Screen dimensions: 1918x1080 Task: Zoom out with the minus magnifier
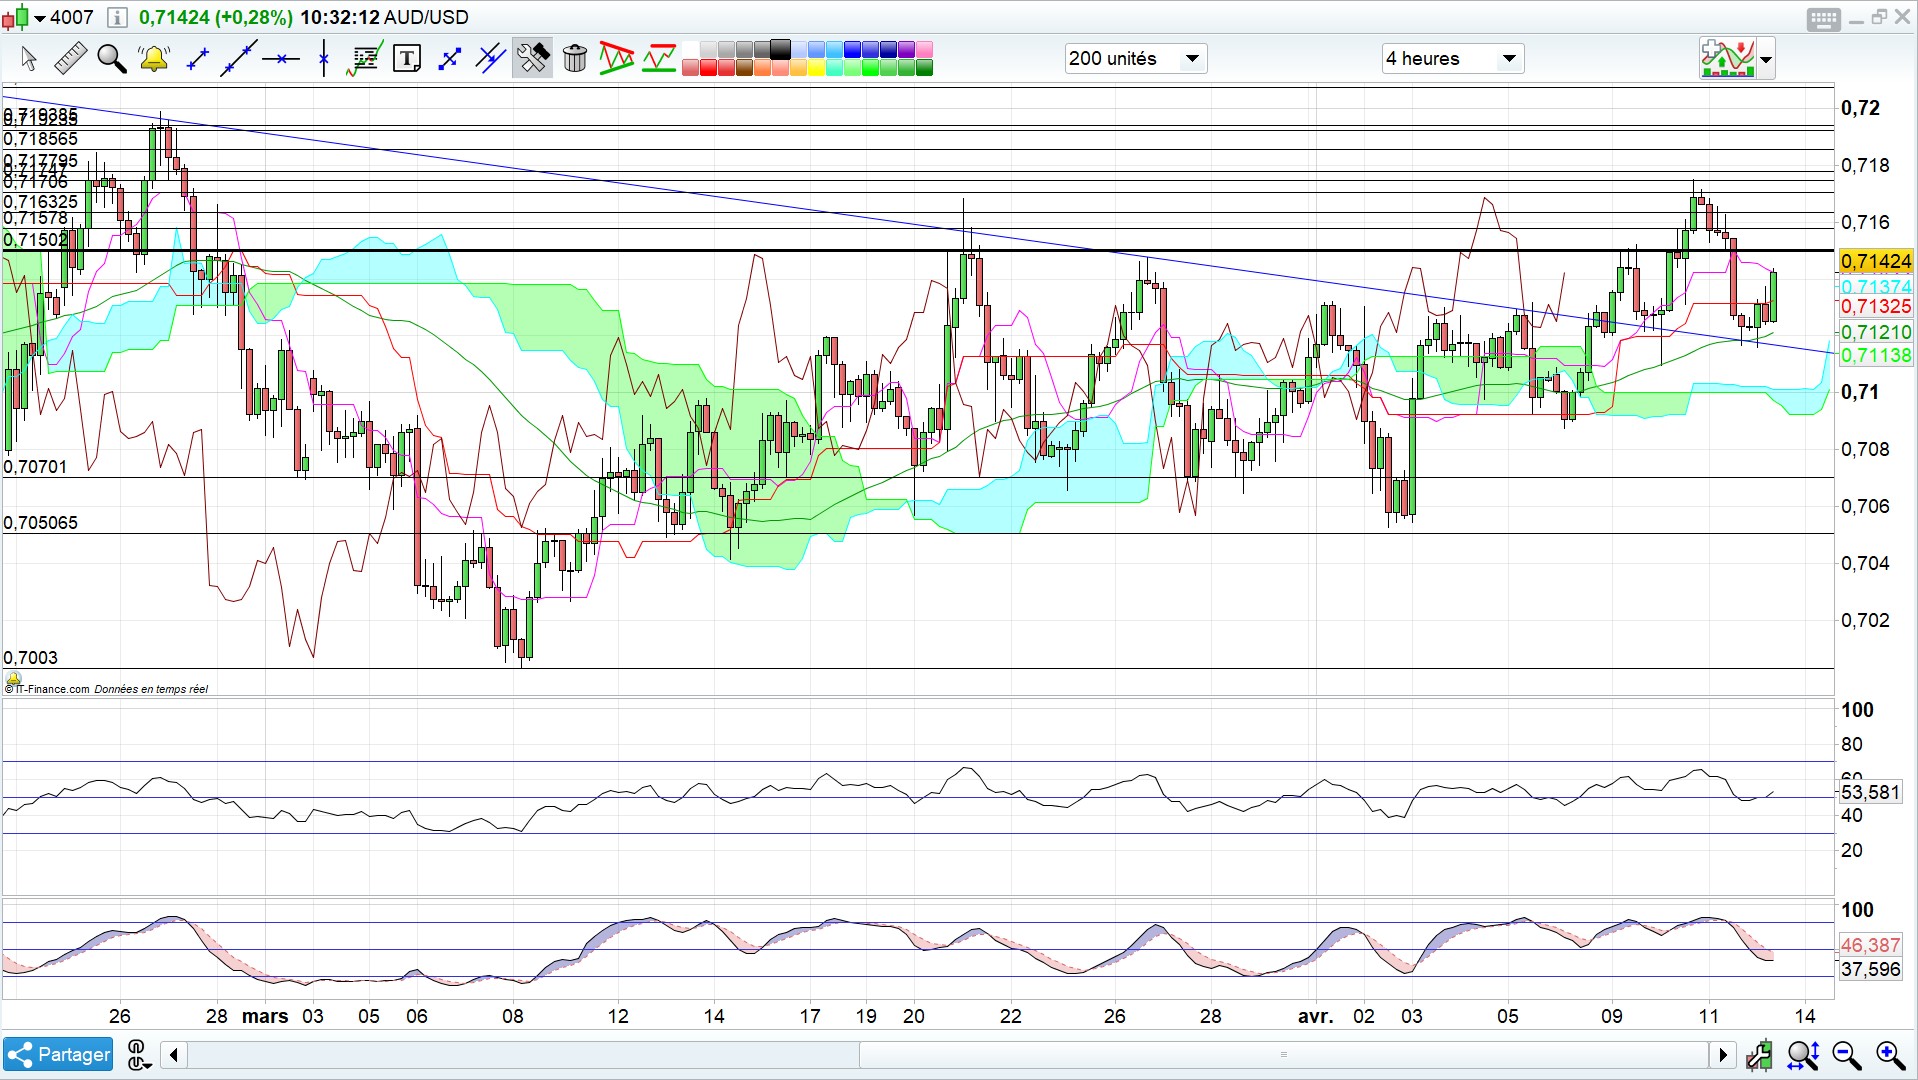(x=1846, y=1055)
